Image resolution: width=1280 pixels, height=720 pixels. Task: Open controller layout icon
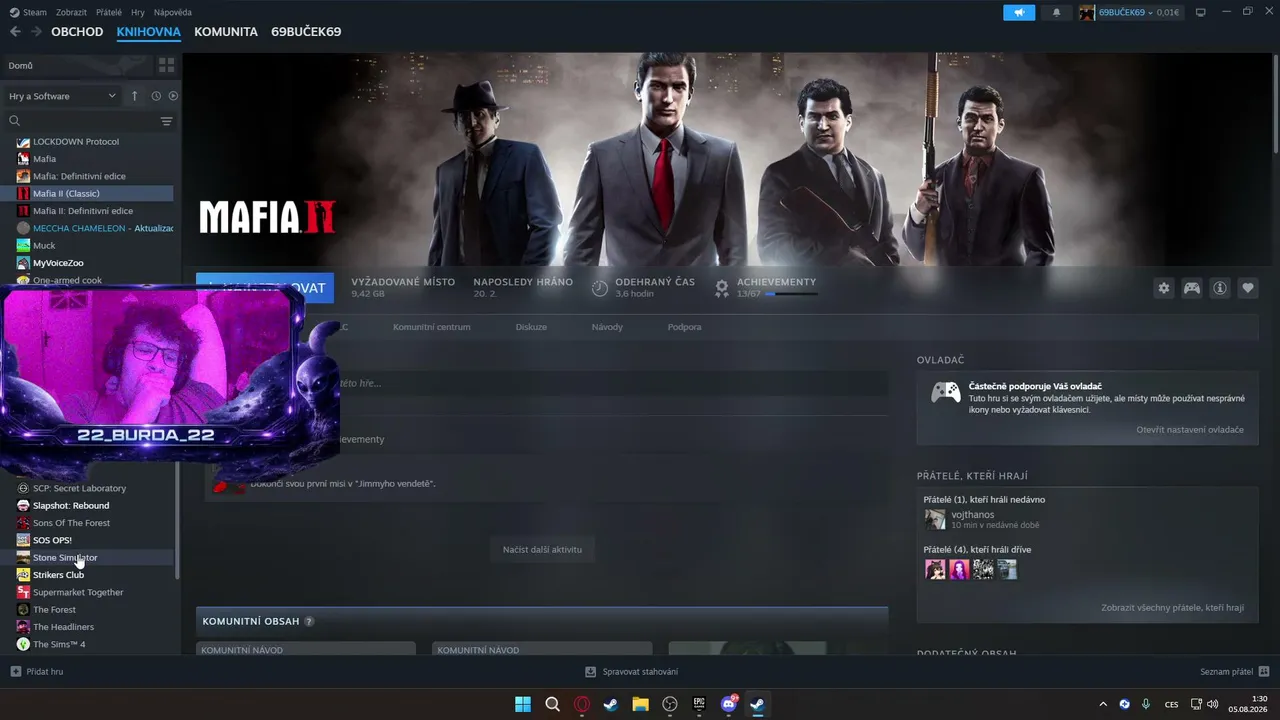[1192, 288]
